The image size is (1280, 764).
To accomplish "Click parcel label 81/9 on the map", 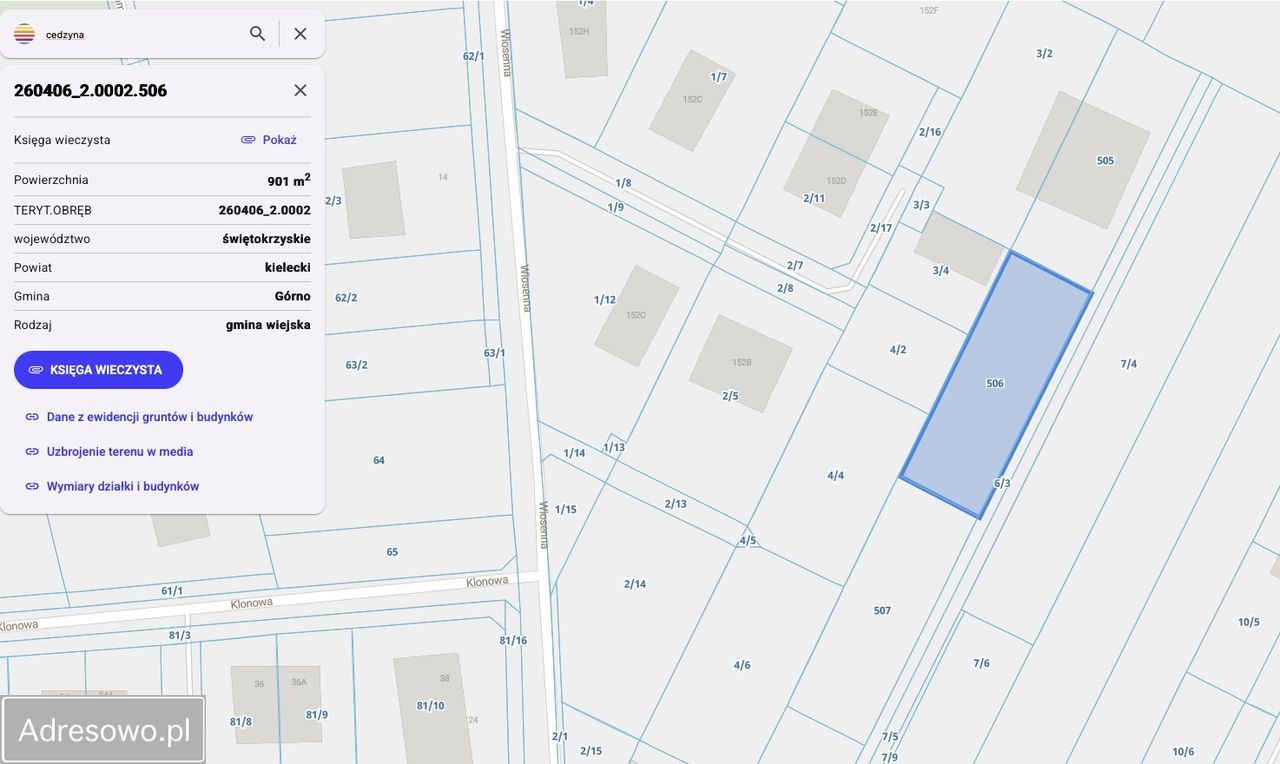I will (317, 715).
